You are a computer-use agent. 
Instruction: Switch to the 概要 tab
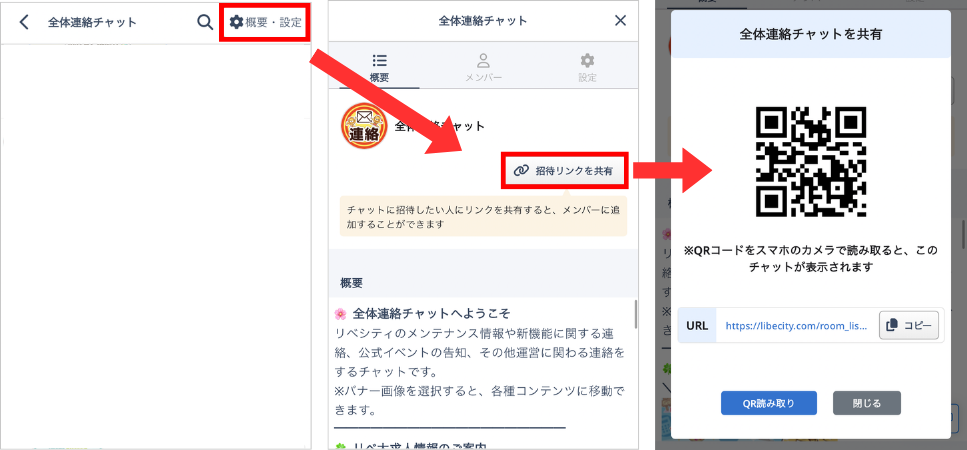(x=380, y=67)
